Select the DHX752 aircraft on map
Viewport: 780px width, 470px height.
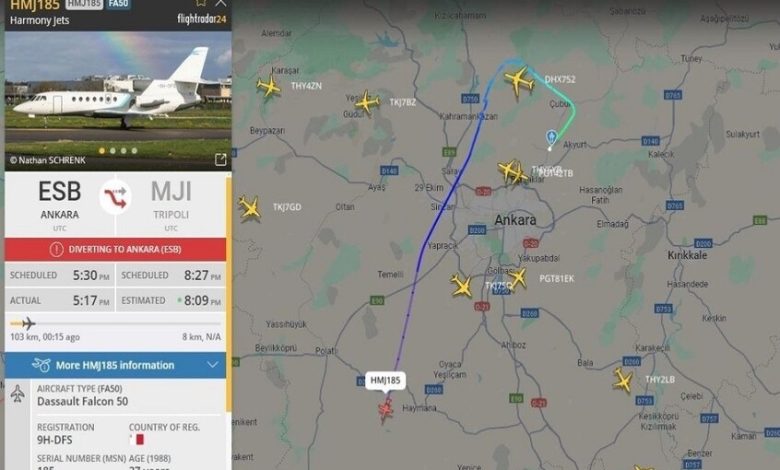click(519, 80)
